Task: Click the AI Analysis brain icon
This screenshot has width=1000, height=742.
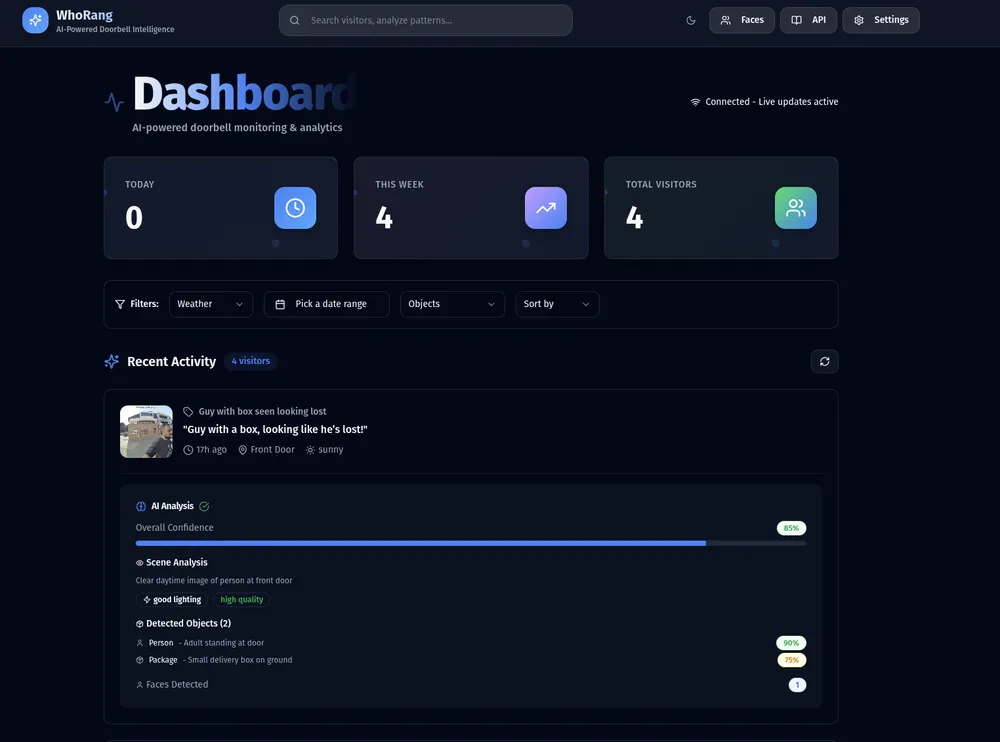Action: pos(141,507)
